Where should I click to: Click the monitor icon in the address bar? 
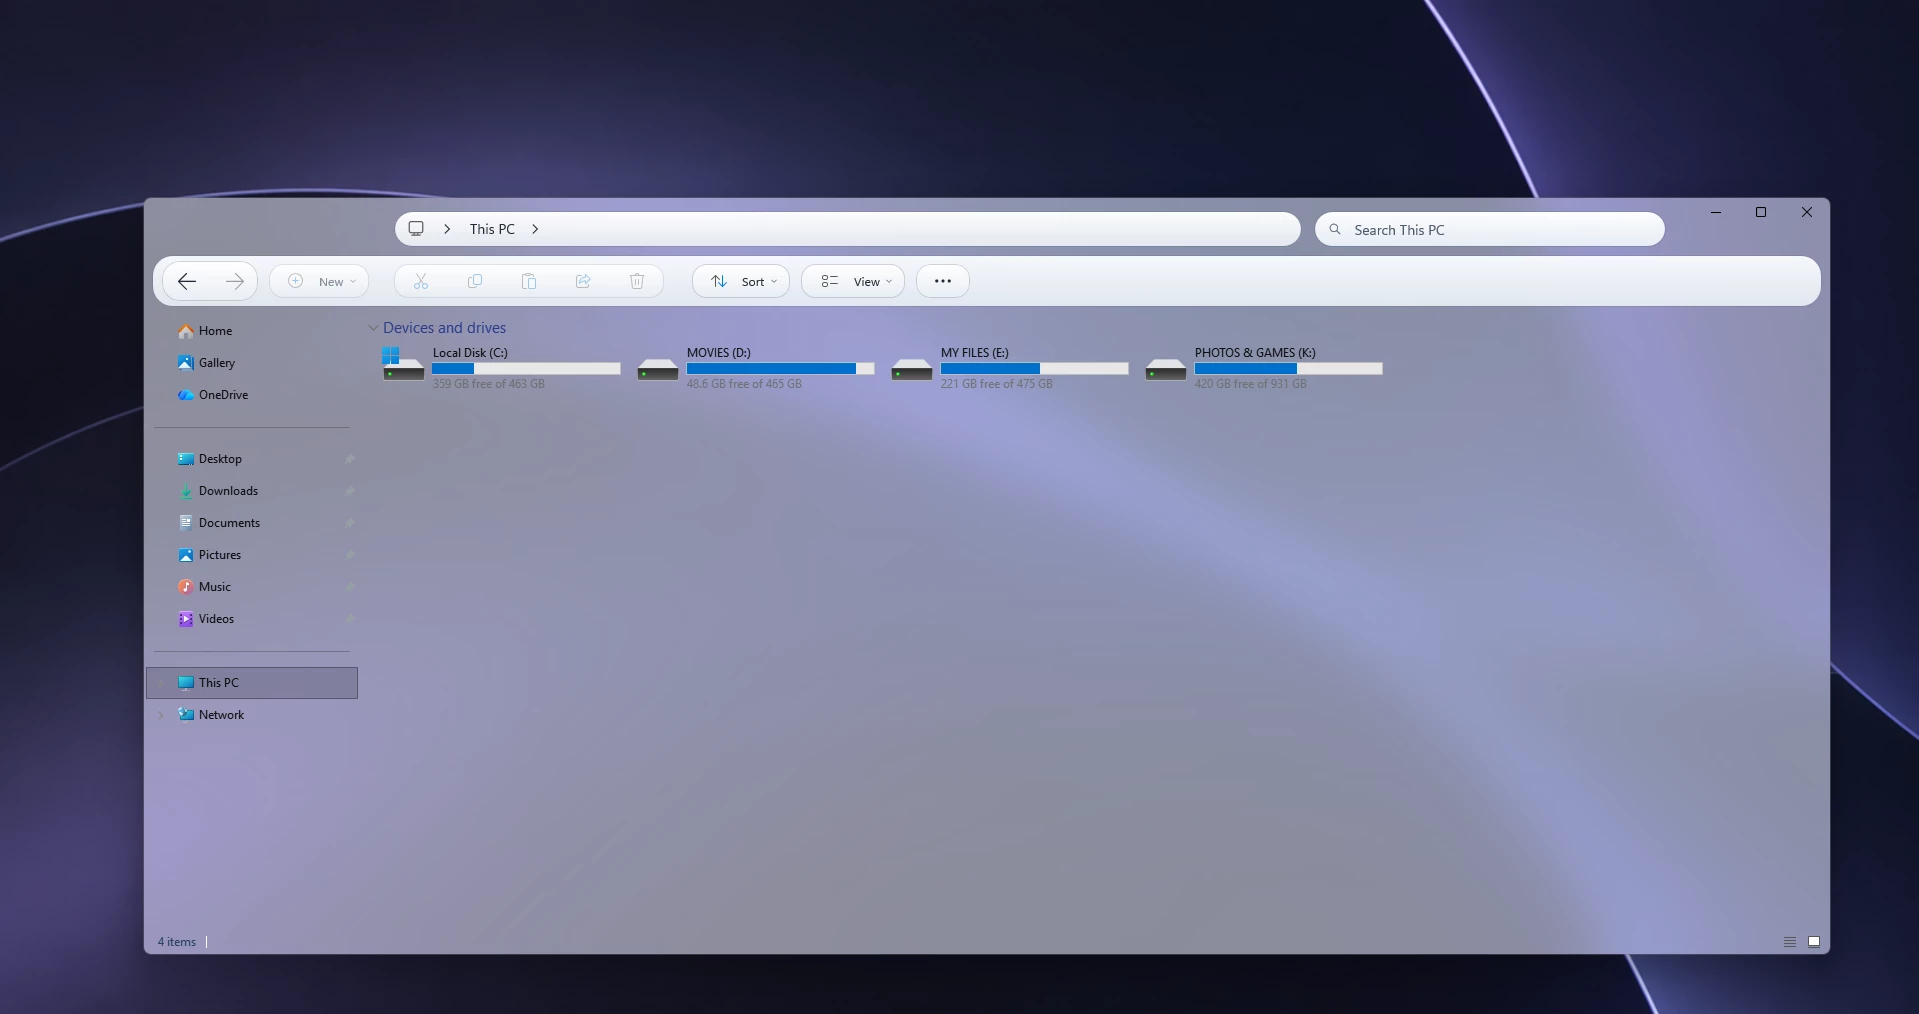click(416, 229)
